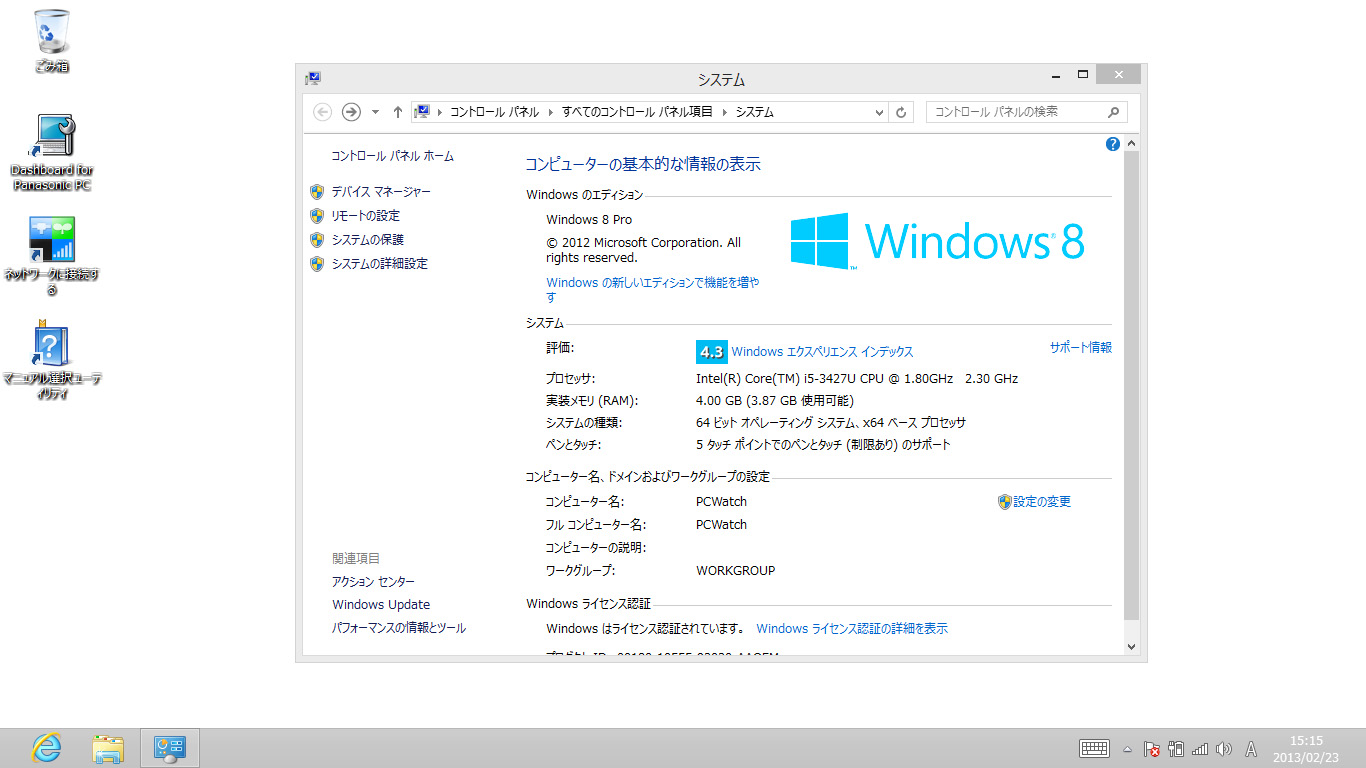The image size is (1366, 768).
Task: Click the back navigation arrow
Action: (x=322, y=112)
